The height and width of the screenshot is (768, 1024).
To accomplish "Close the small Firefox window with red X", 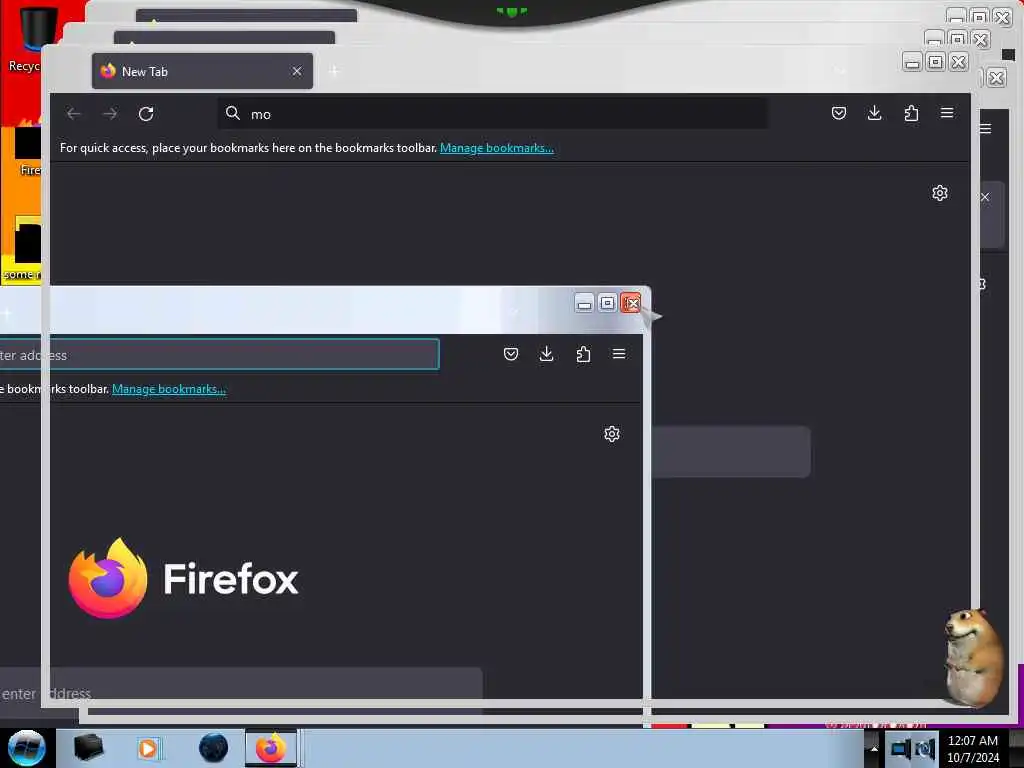I will (631, 303).
